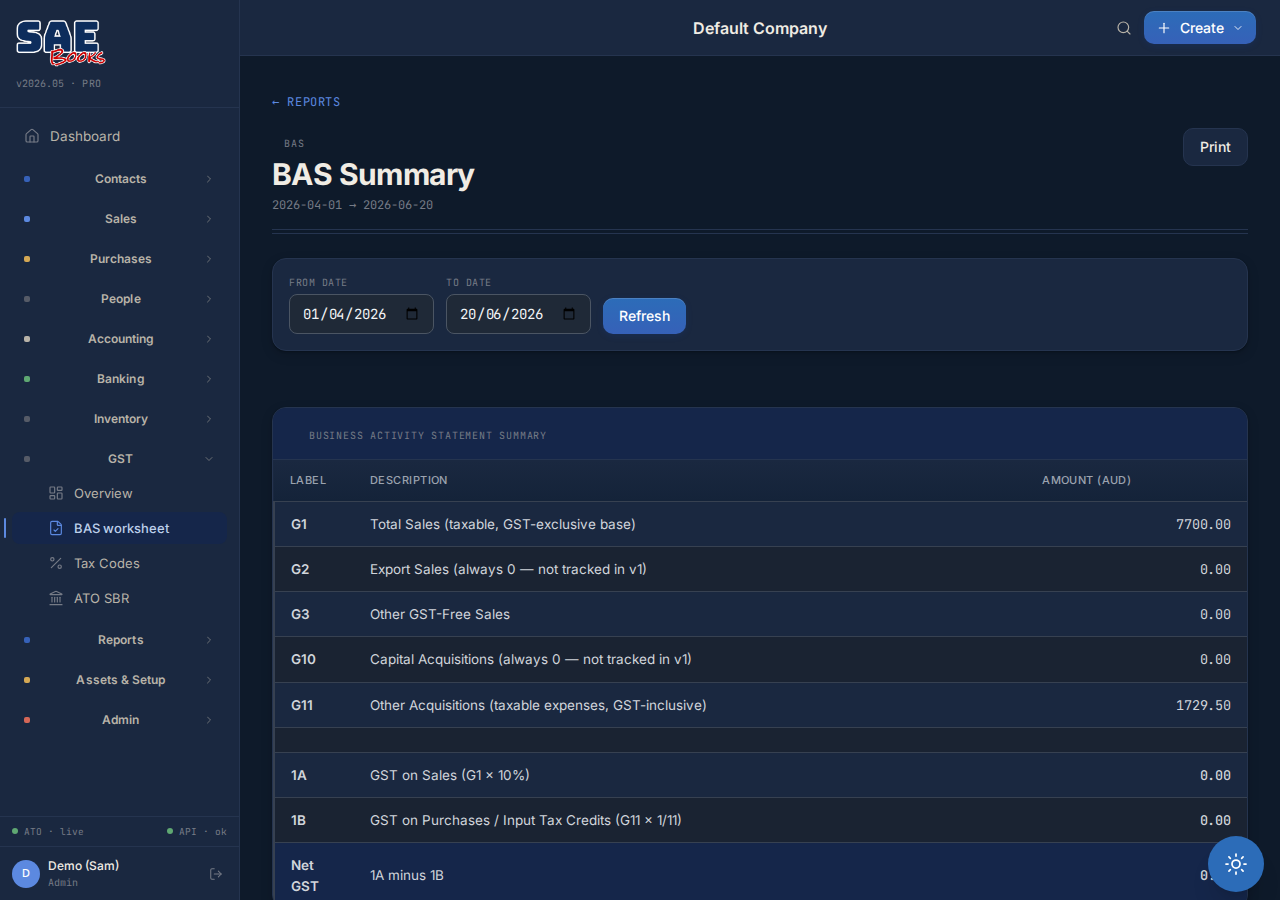Expand the Banking menu section
The image size is (1280, 900).
tap(120, 379)
